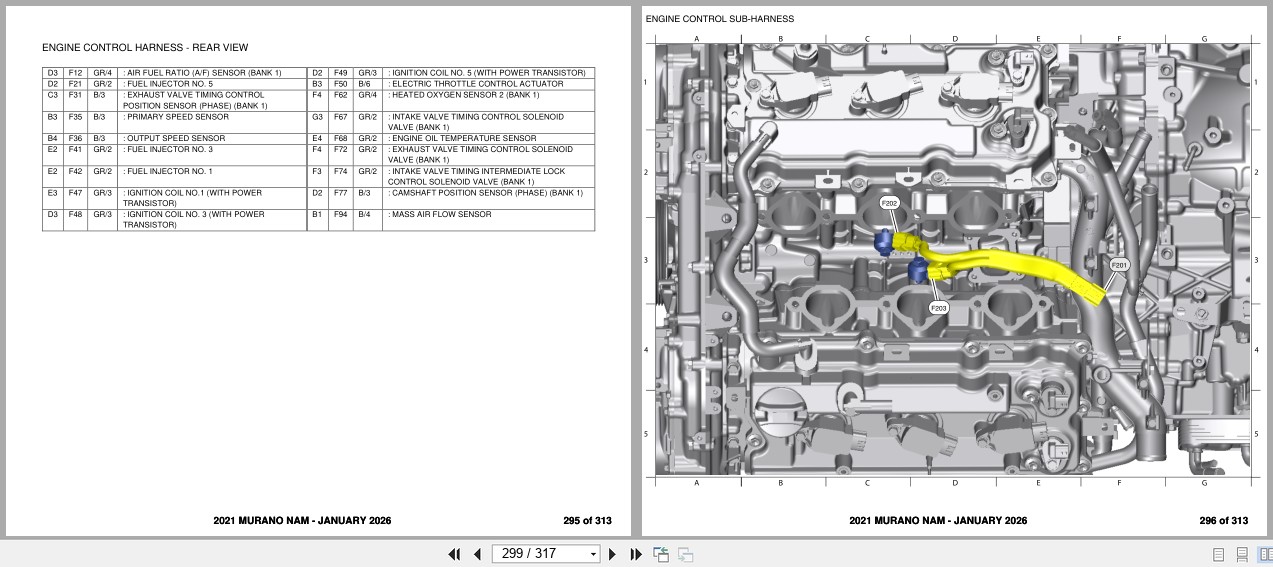Click the F62 connector cell
The height and width of the screenshot is (567, 1273).
pos(341,100)
